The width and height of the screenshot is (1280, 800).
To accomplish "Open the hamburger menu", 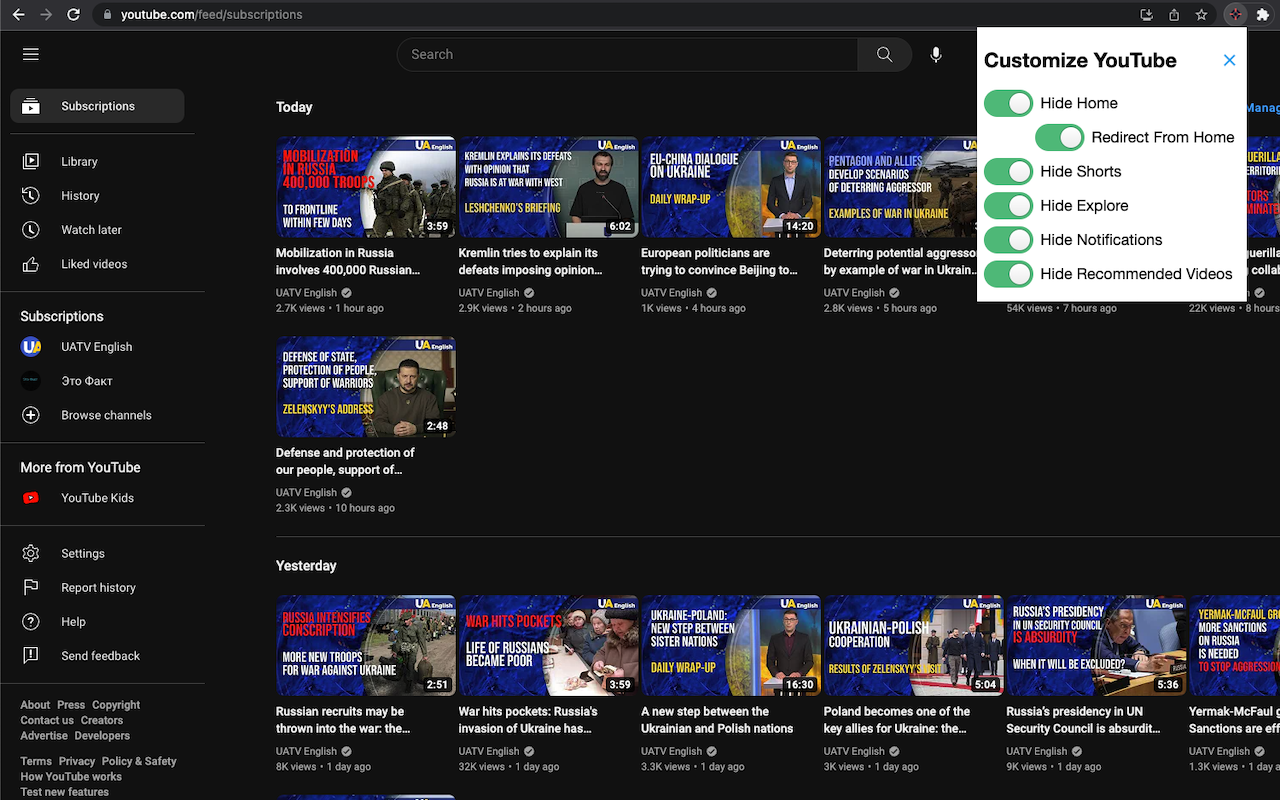I will [x=30, y=54].
